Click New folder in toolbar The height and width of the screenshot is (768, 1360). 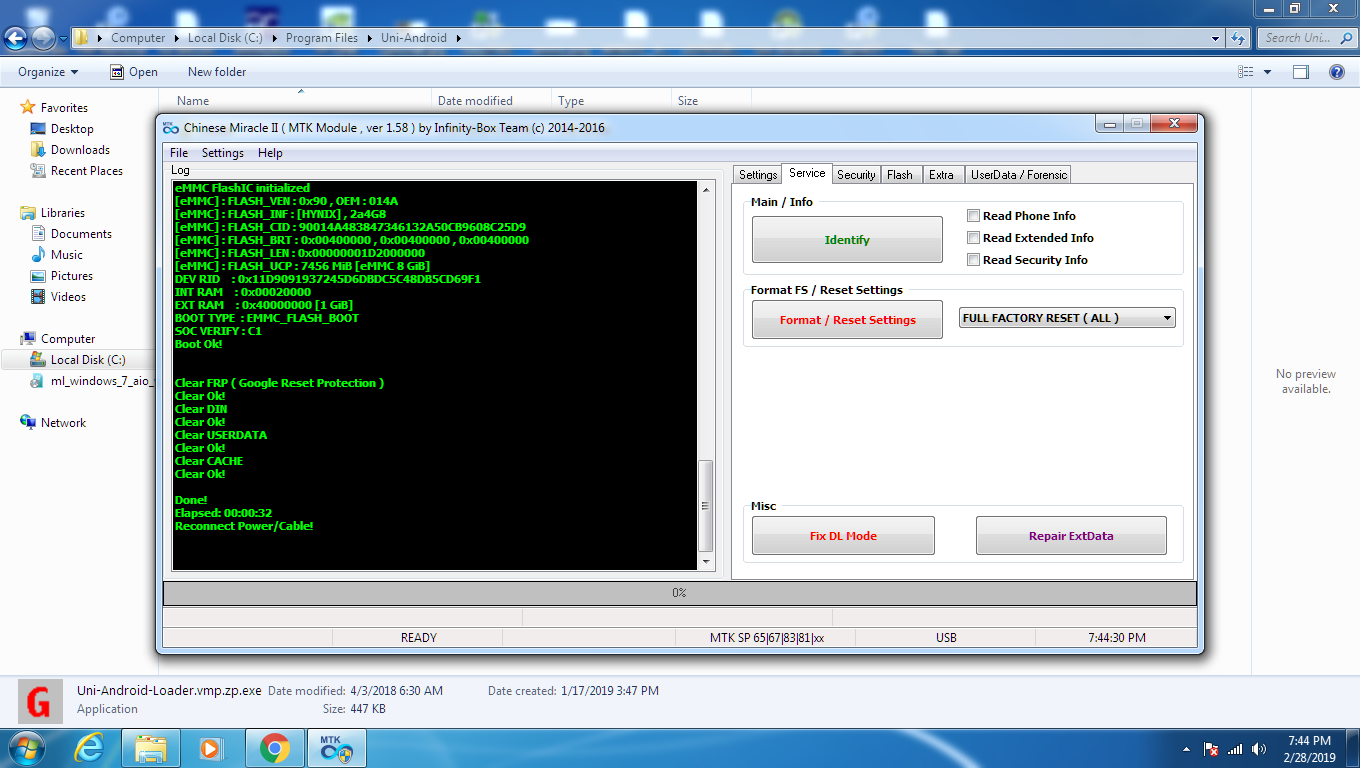pyautogui.click(x=217, y=72)
